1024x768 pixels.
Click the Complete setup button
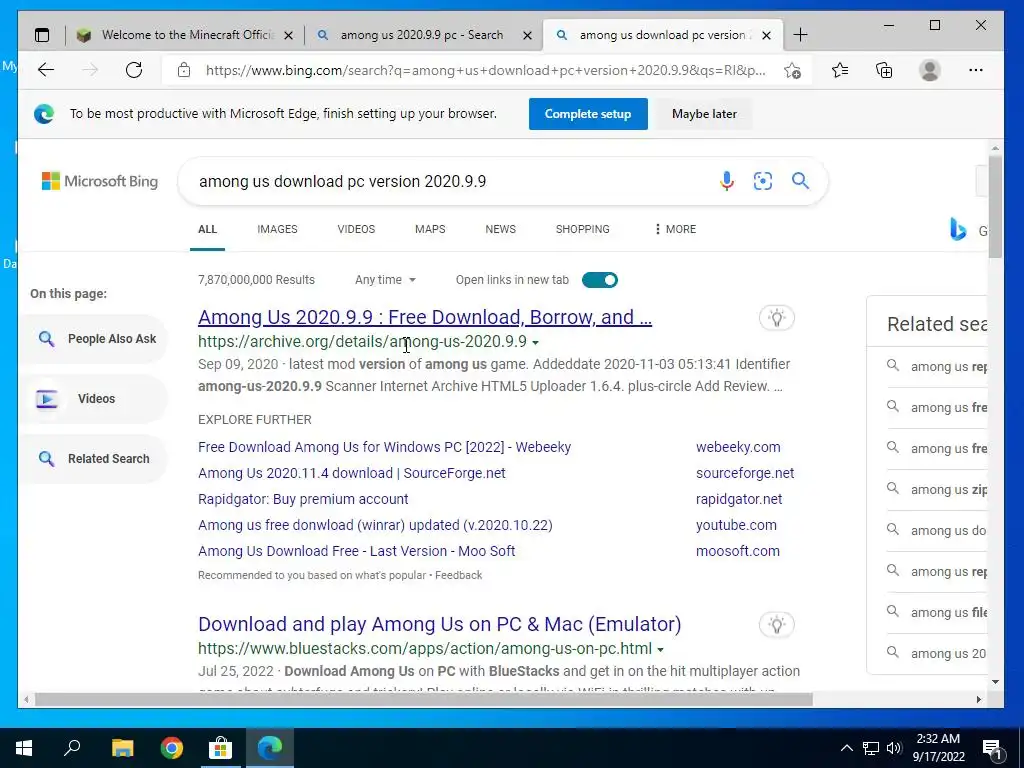point(588,114)
